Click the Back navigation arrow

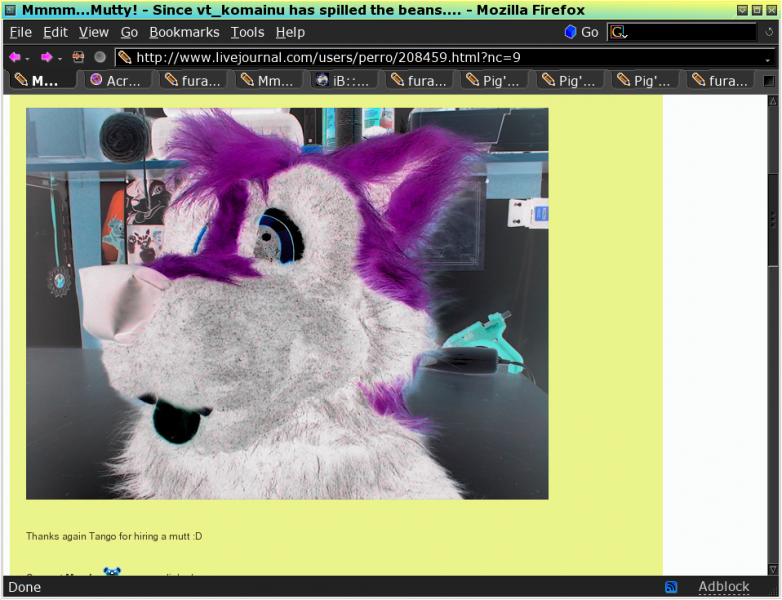click(x=14, y=57)
